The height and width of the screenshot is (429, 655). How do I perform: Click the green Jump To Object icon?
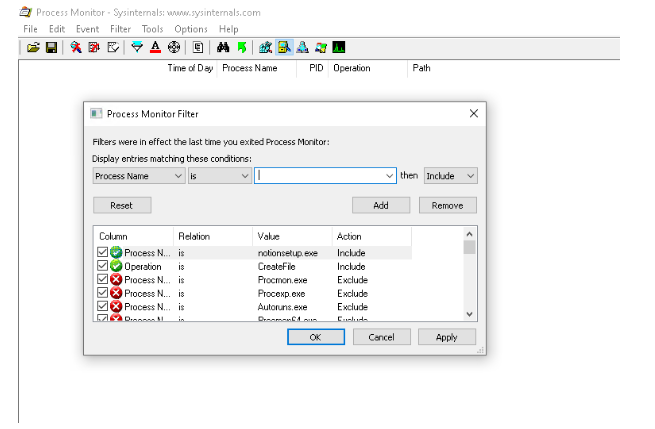(241, 48)
